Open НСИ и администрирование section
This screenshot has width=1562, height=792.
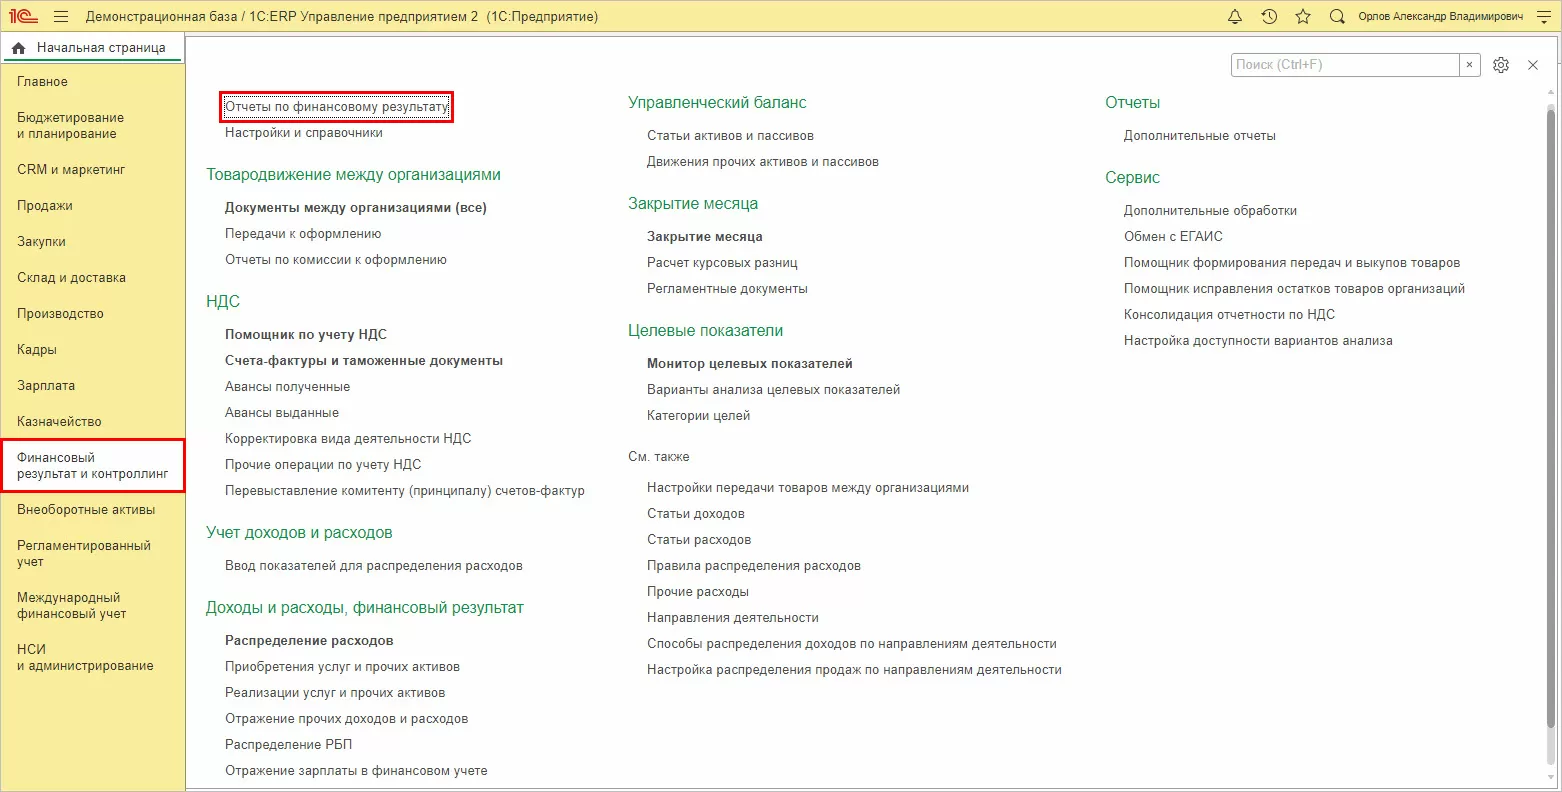point(86,658)
